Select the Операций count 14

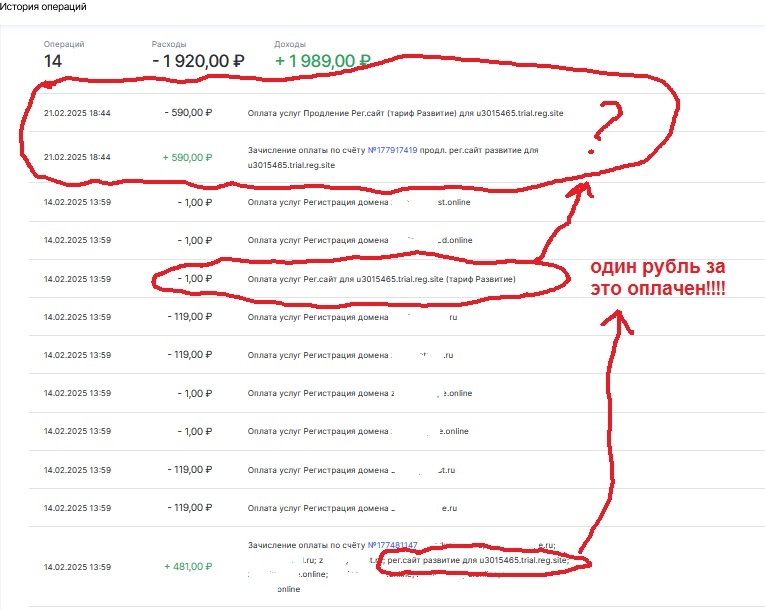pos(53,61)
